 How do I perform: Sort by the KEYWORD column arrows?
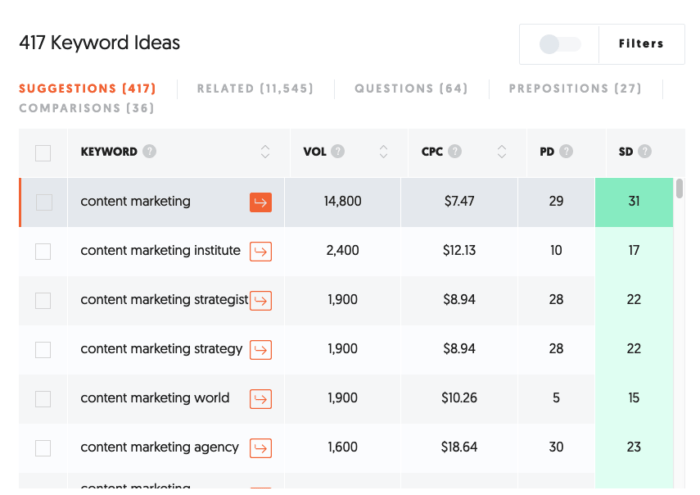(x=265, y=151)
